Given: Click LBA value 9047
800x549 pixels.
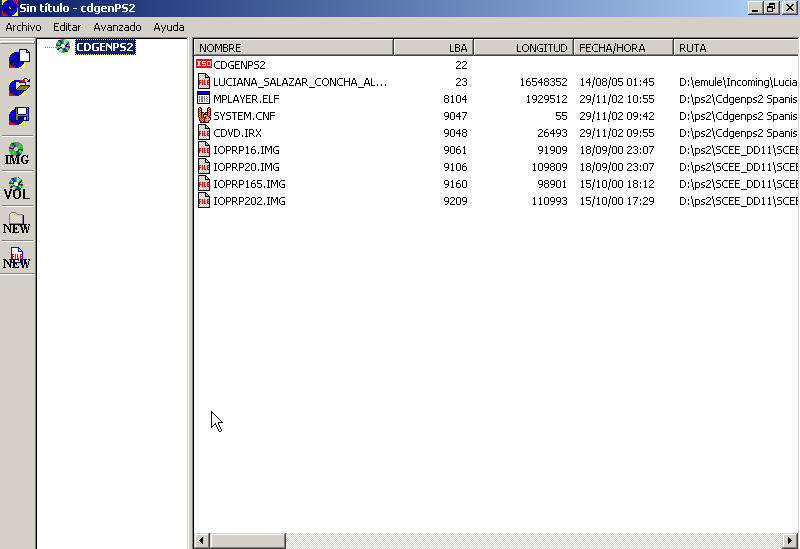Looking at the screenshot, I should click(455, 116).
